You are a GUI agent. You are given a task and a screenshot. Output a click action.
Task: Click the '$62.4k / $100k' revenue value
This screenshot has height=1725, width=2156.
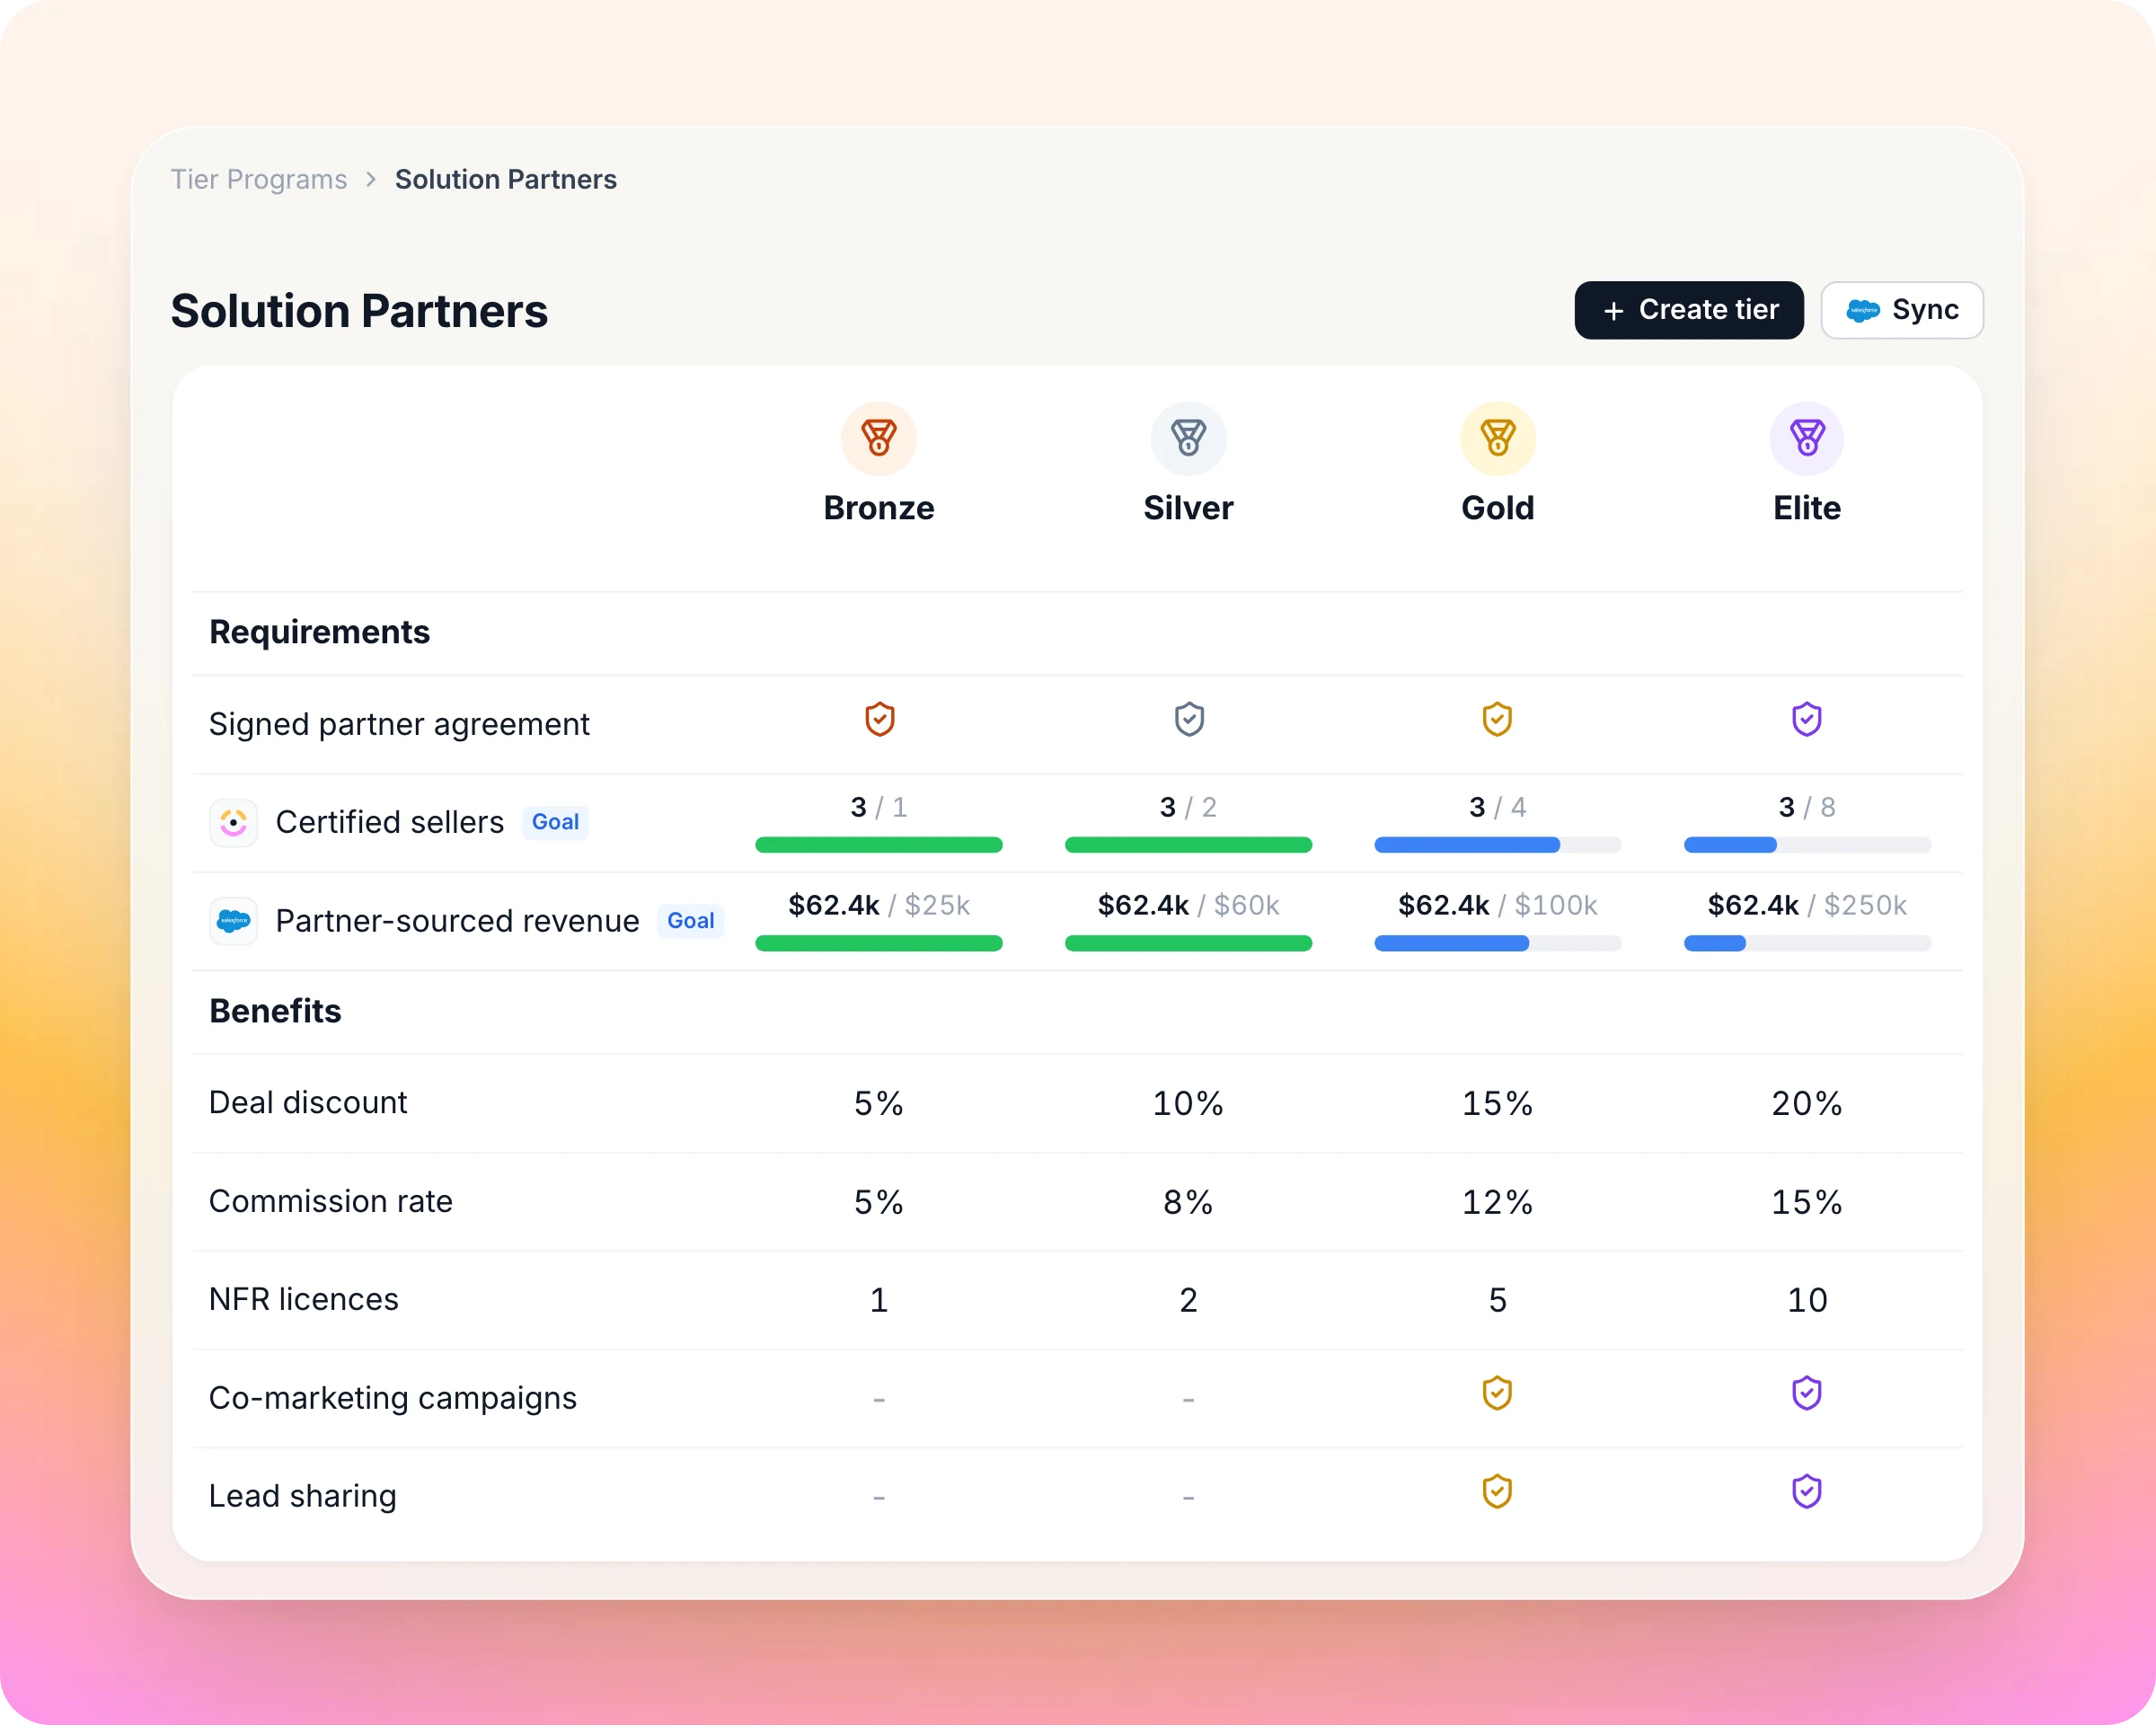click(x=1497, y=905)
